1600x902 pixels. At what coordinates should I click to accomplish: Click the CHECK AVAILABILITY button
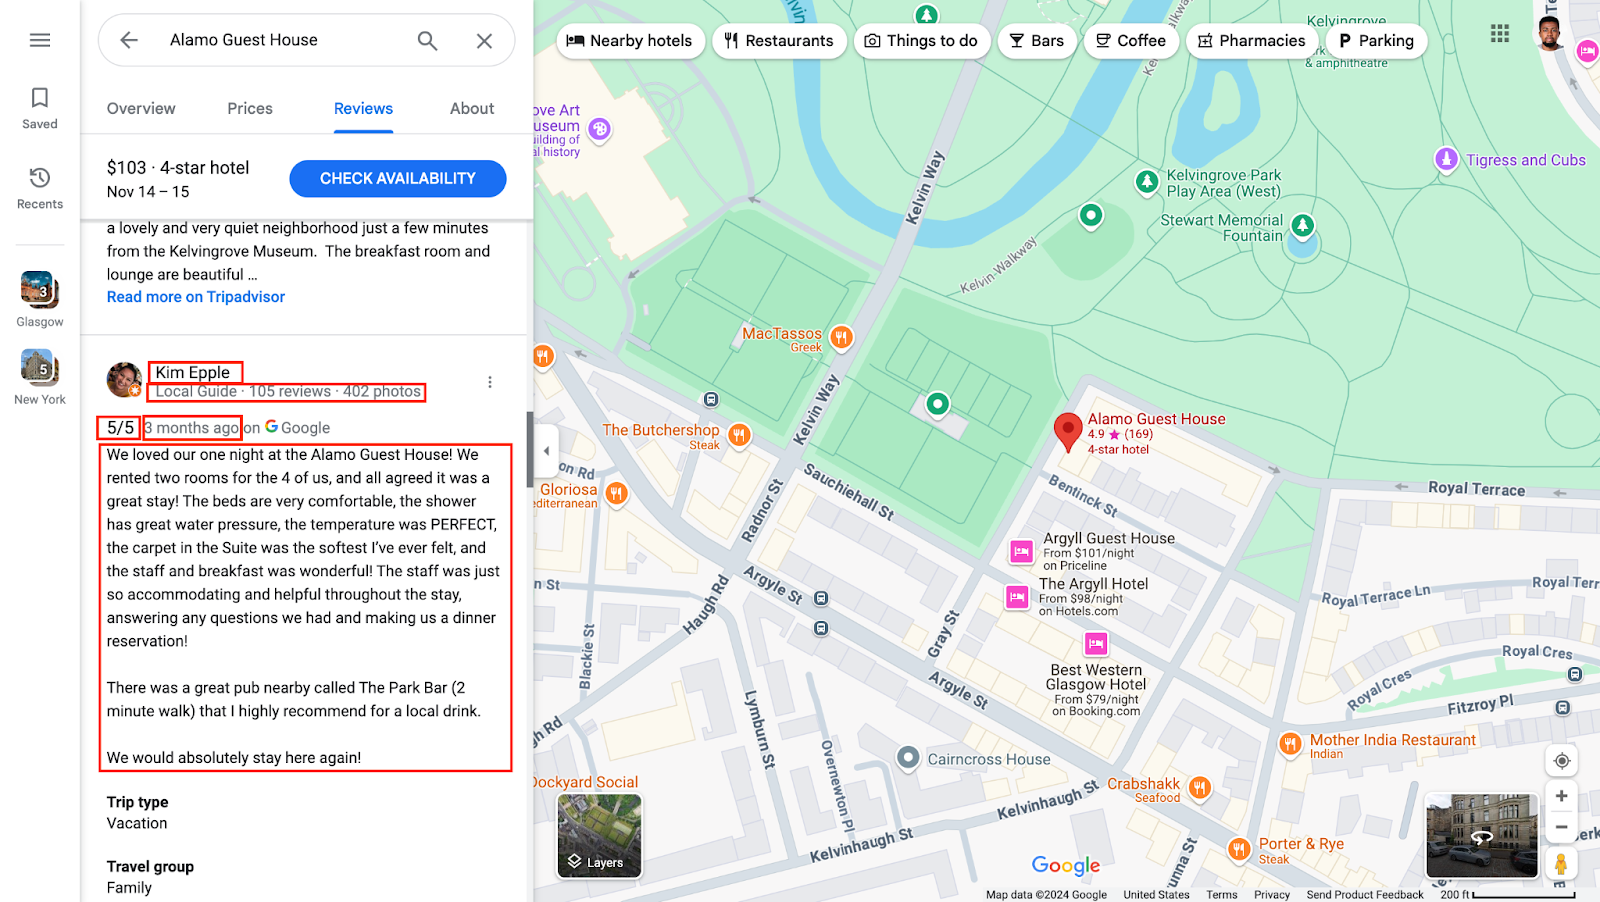click(398, 178)
